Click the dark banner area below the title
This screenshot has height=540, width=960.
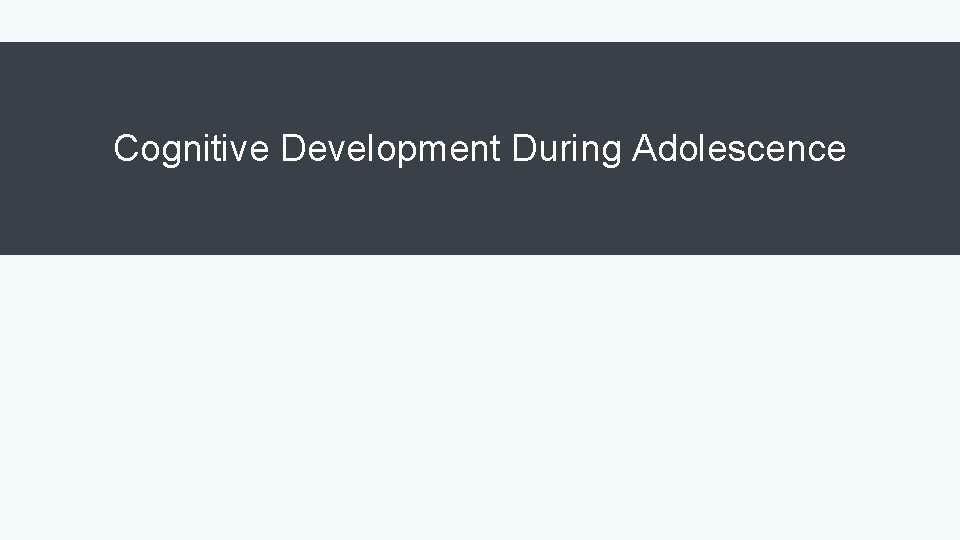point(480,215)
